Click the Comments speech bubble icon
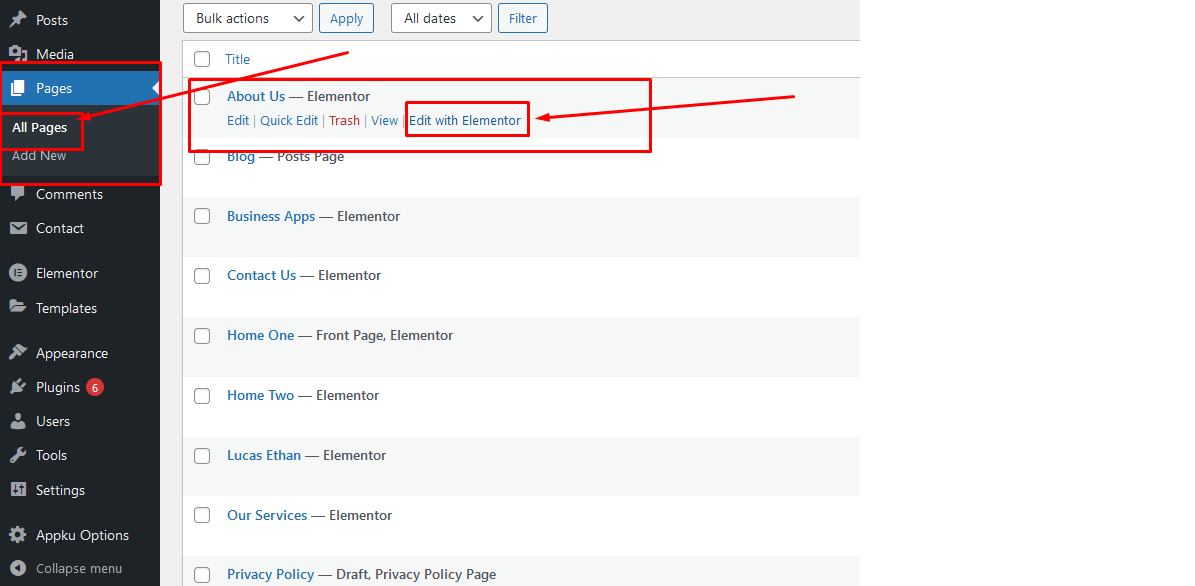 18,194
